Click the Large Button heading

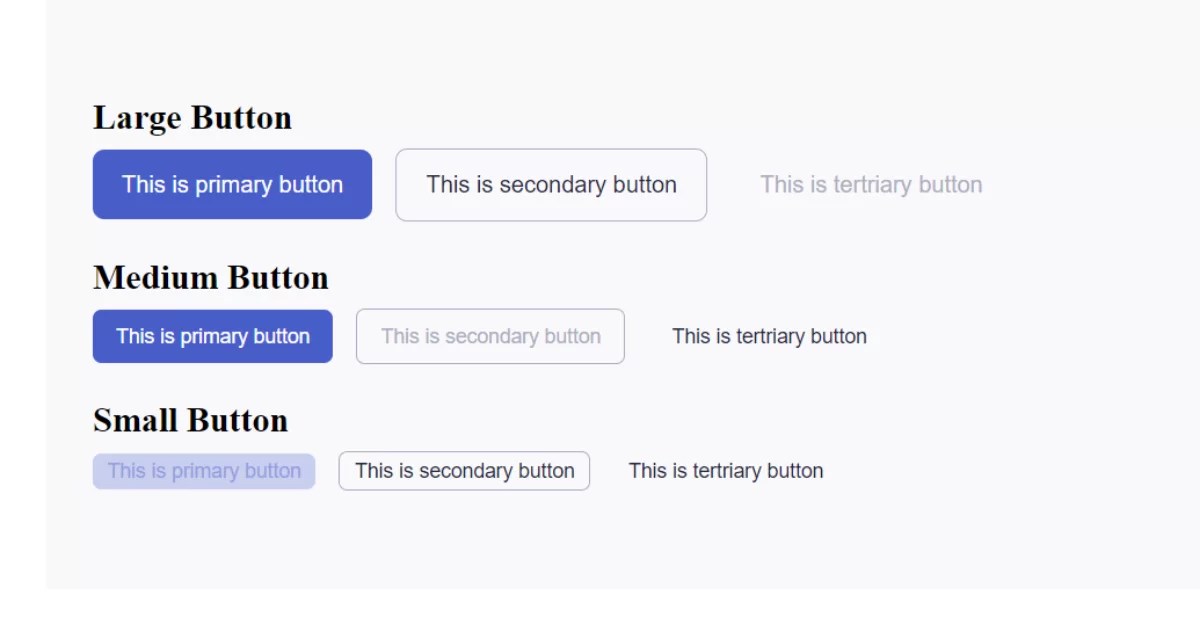(x=192, y=117)
